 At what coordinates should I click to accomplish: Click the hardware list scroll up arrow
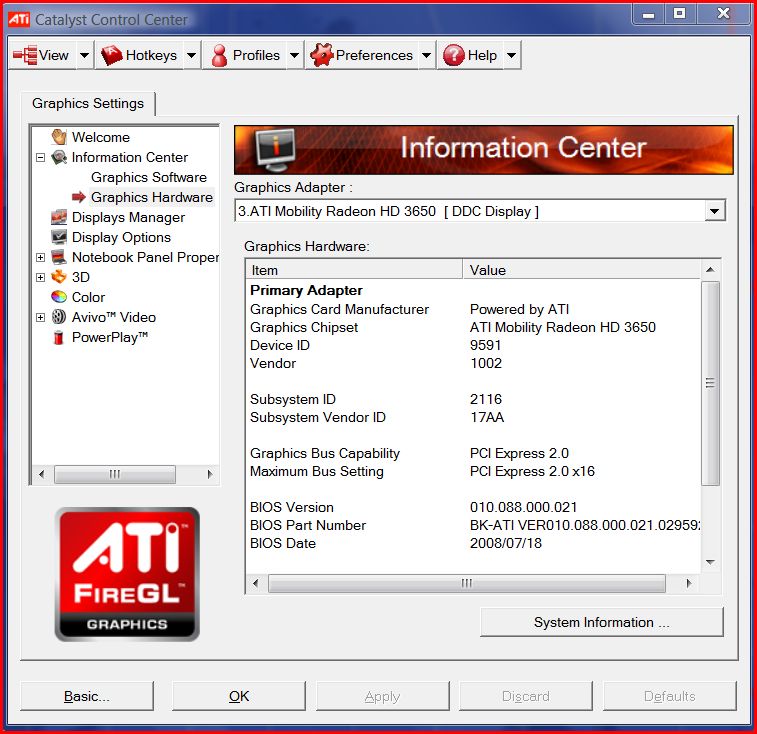coord(710,269)
